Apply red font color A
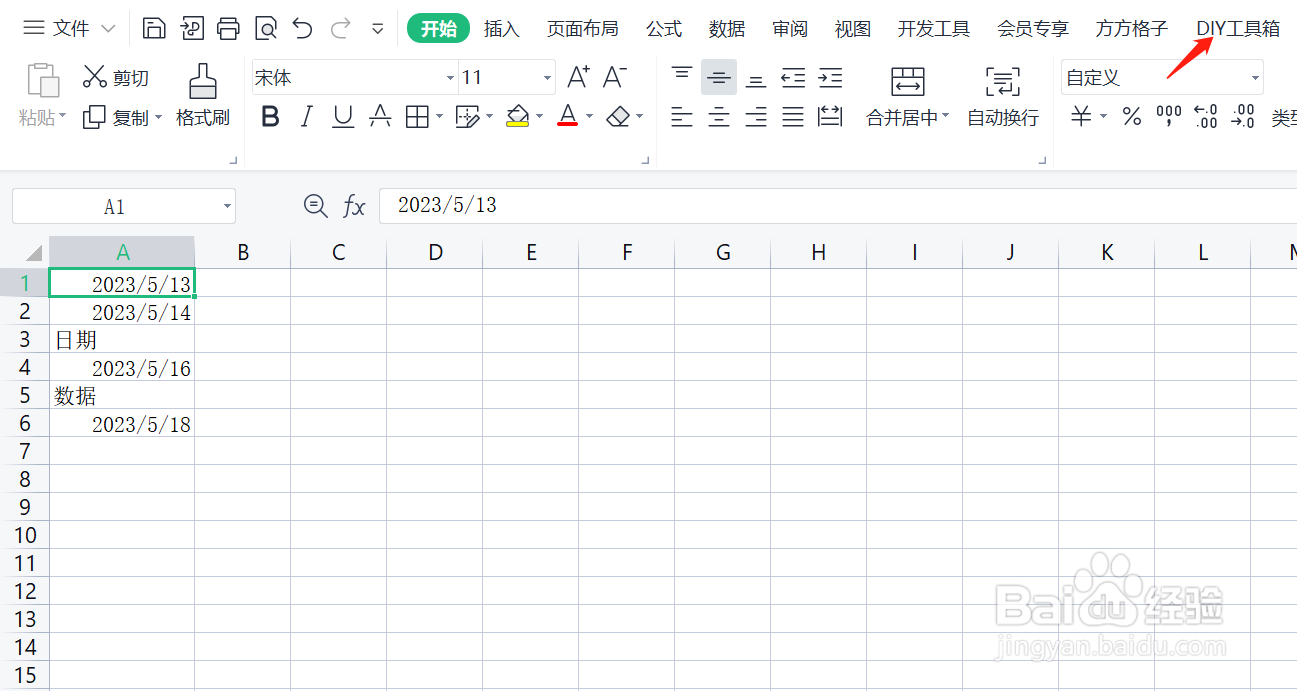The image size is (1297, 691). 568,117
